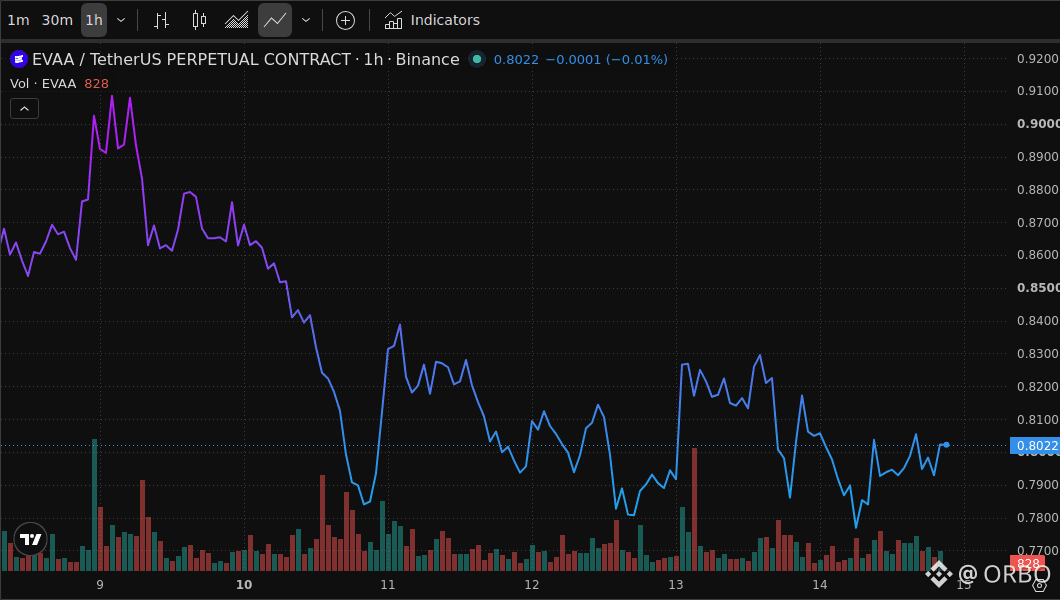Click the 0.8300 price axis label

(x=1038, y=353)
